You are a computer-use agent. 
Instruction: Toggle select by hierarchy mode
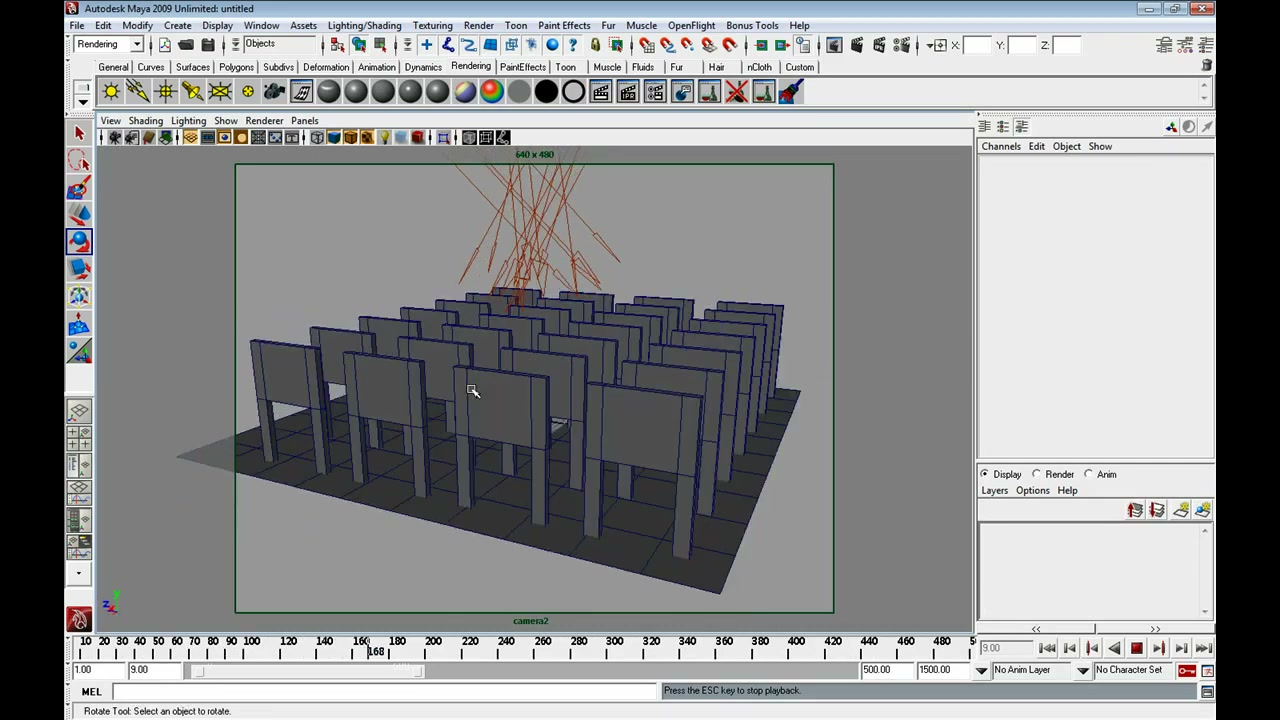pyautogui.click(x=337, y=45)
